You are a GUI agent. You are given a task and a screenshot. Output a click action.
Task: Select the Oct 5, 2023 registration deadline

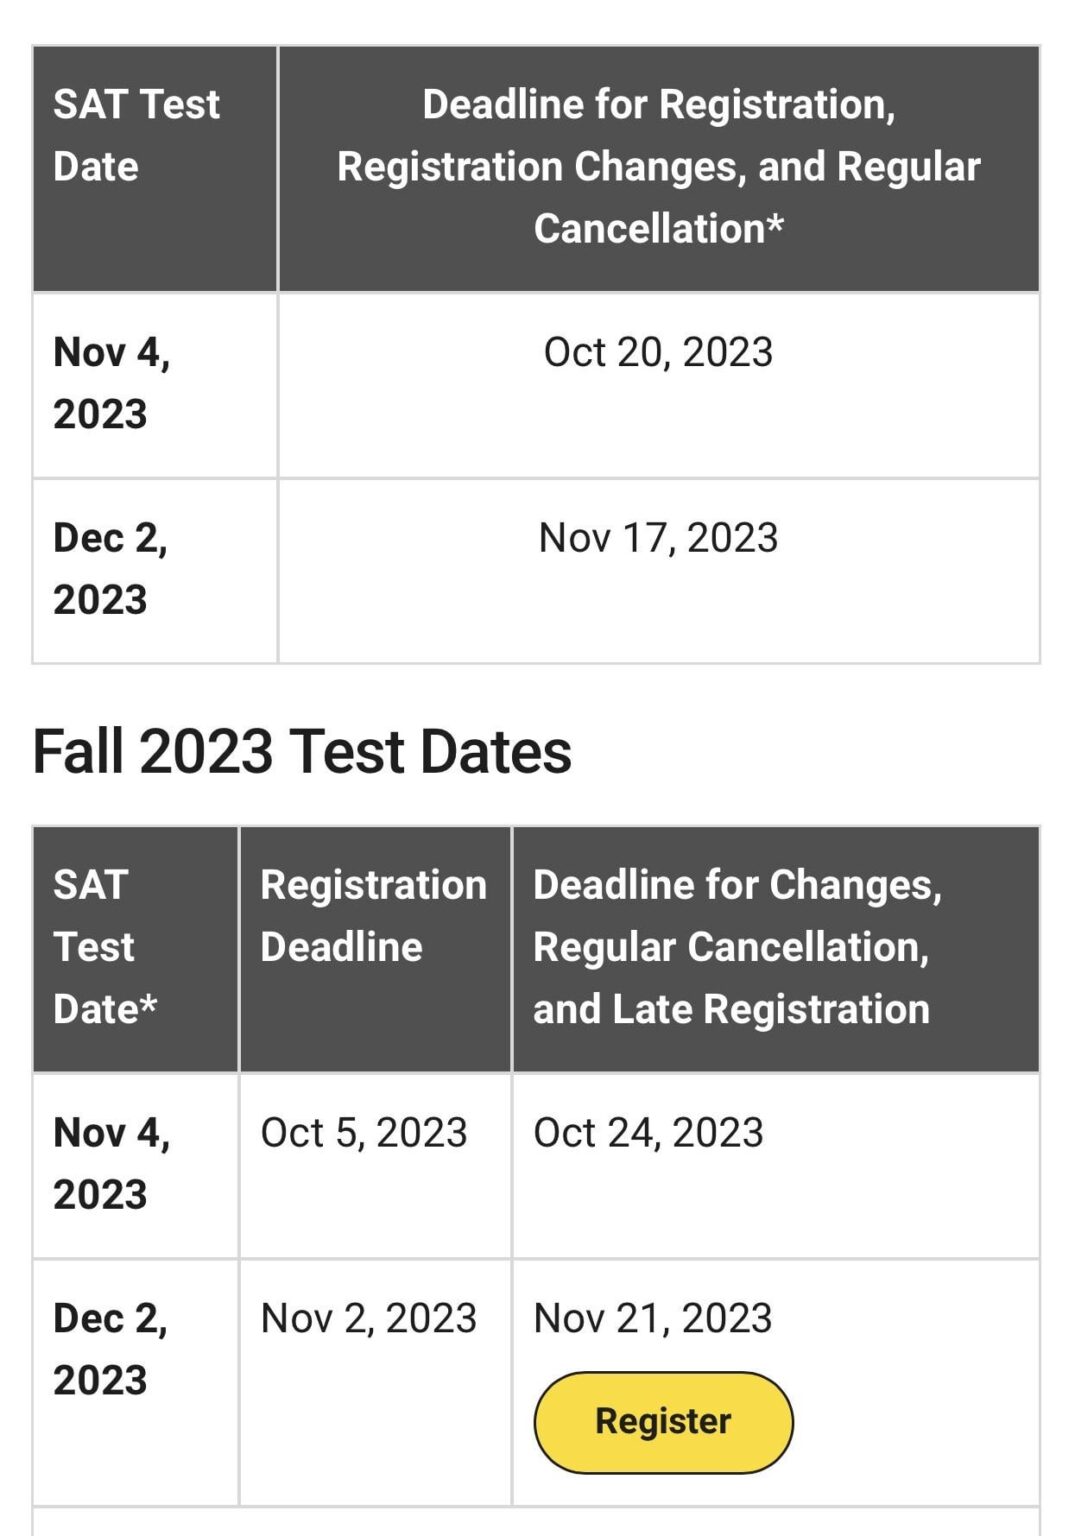click(x=364, y=1133)
